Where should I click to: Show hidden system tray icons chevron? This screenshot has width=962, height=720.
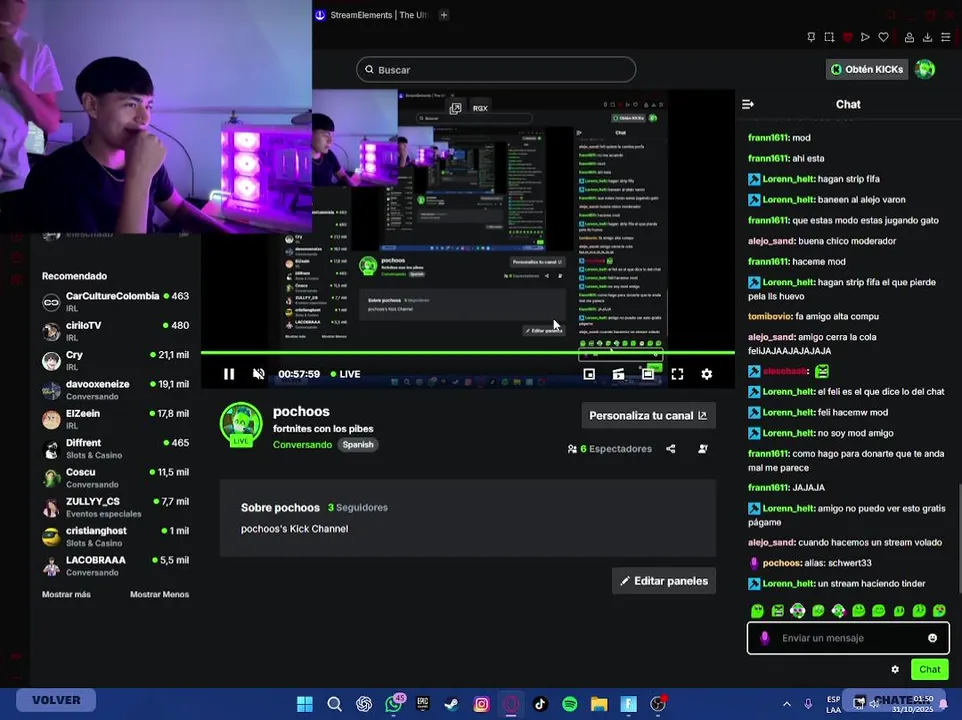coord(787,704)
